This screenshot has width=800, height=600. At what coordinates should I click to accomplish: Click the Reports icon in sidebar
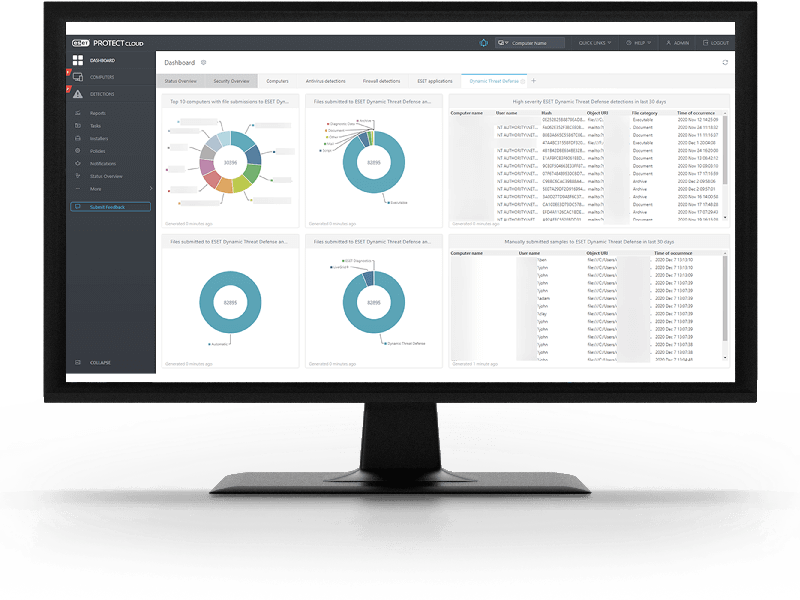(77, 113)
